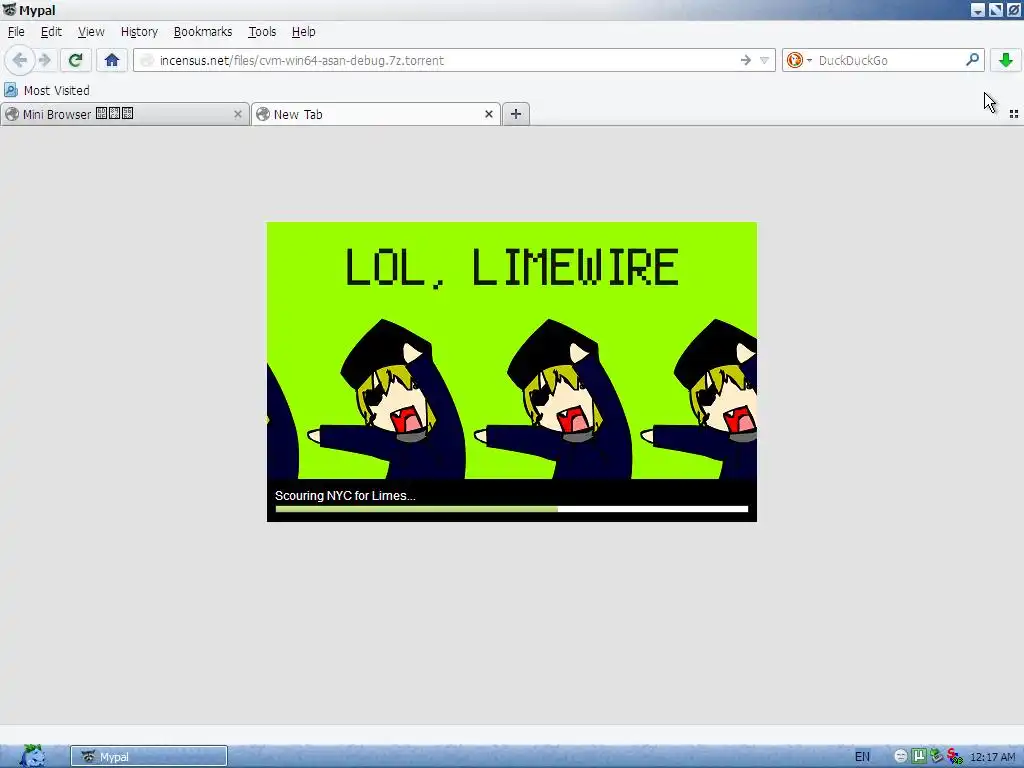Open the Help menu
The height and width of the screenshot is (768, 1024).
pyautogui.click(x=304, y=31)
